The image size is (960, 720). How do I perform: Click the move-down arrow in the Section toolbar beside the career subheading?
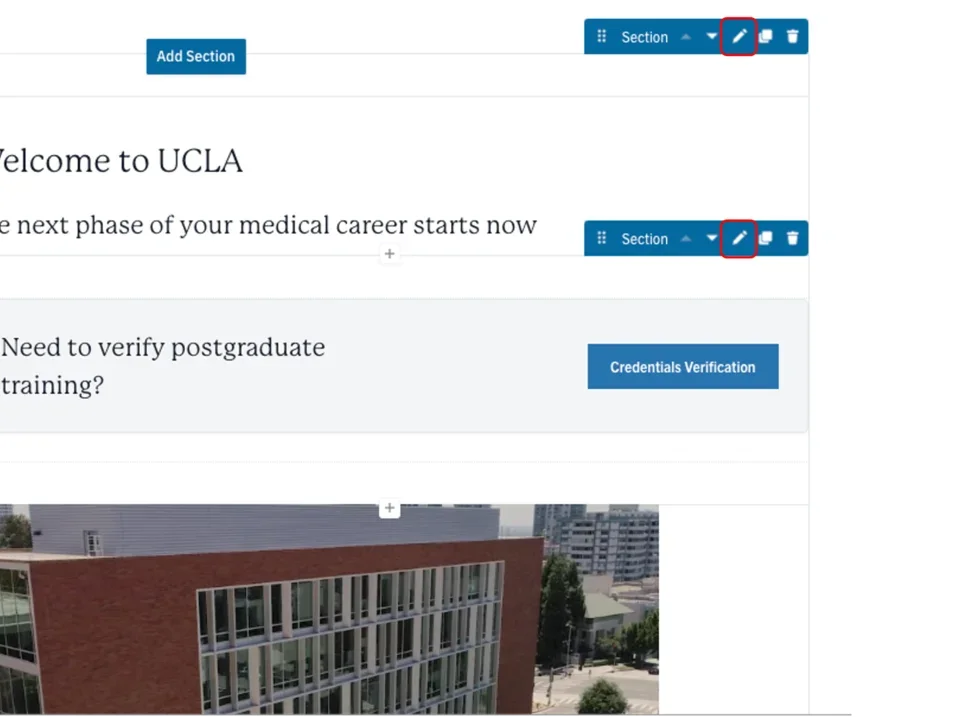click(x=712, y=239)
